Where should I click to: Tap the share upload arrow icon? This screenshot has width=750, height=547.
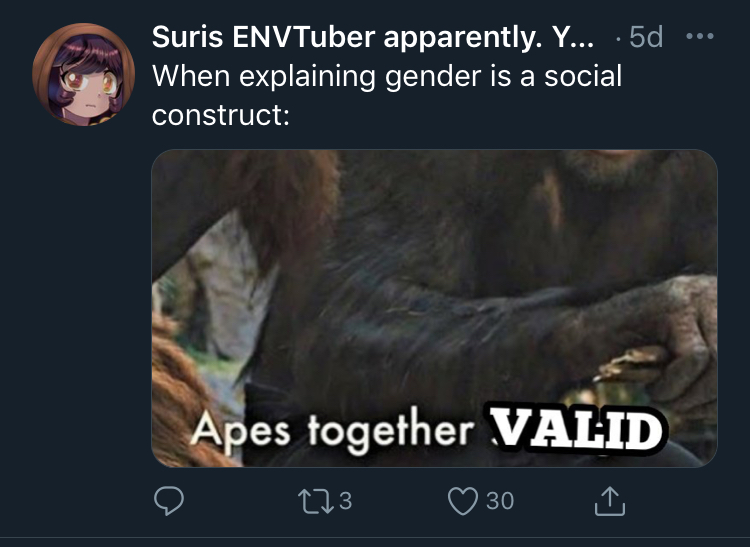610,501
